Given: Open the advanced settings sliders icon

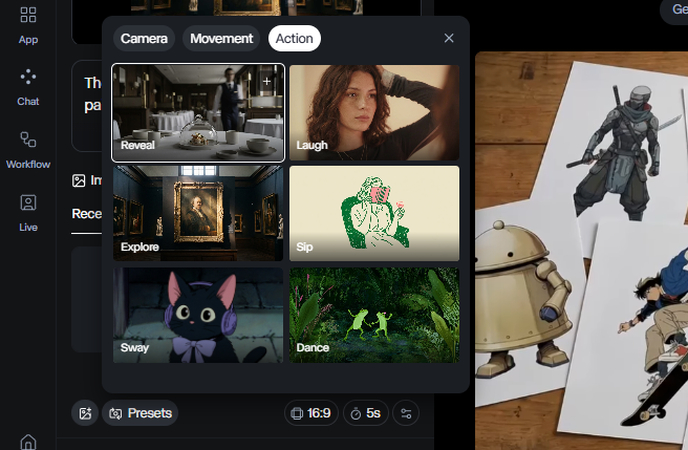Looking at the screenshot, I should pyautogui.click(x=405, y=413).
